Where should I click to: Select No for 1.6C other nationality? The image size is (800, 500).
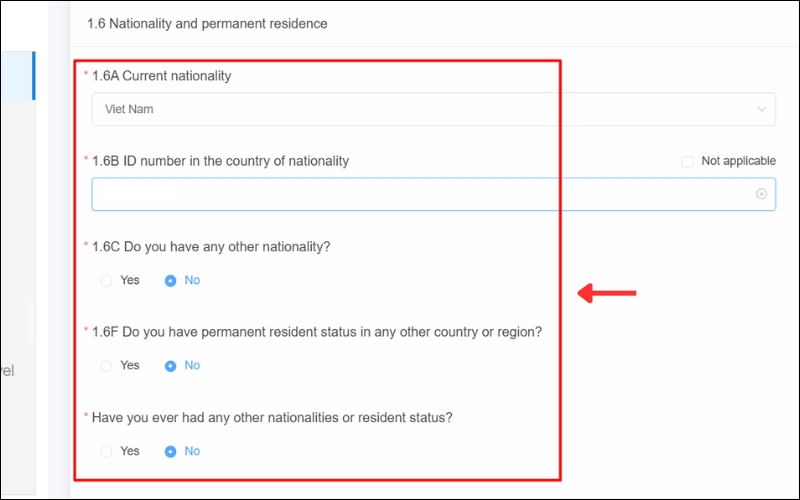pyautogui.click(x=170, y=281)
